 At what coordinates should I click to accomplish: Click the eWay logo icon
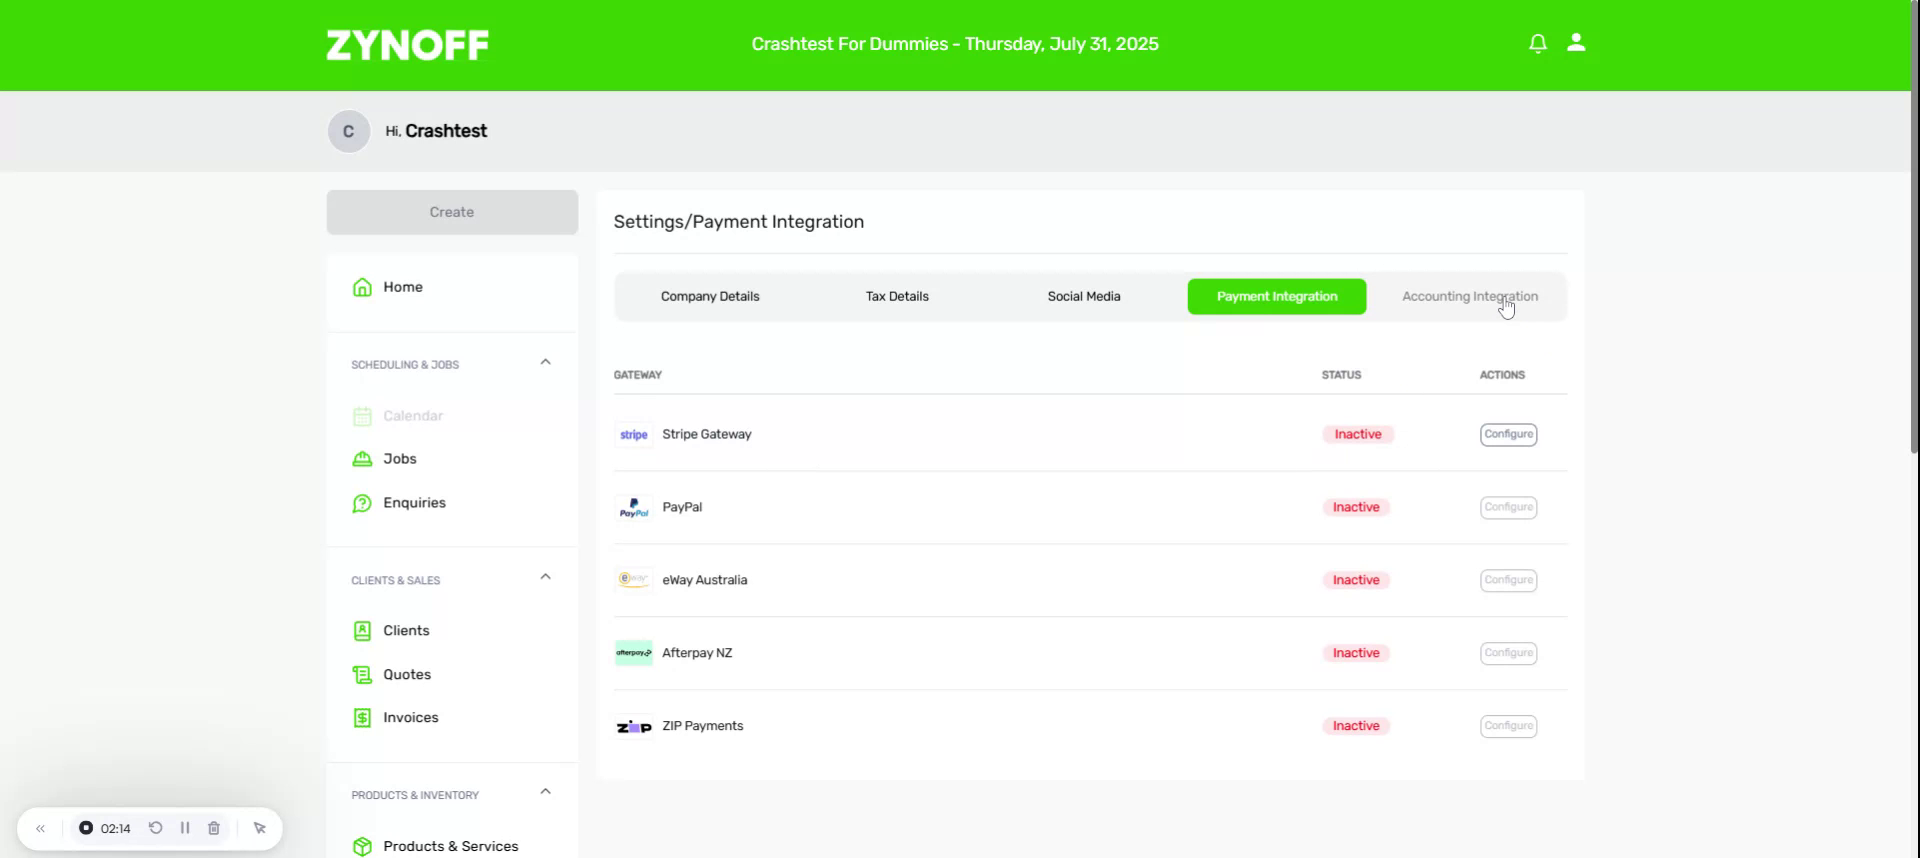(634, 580)
